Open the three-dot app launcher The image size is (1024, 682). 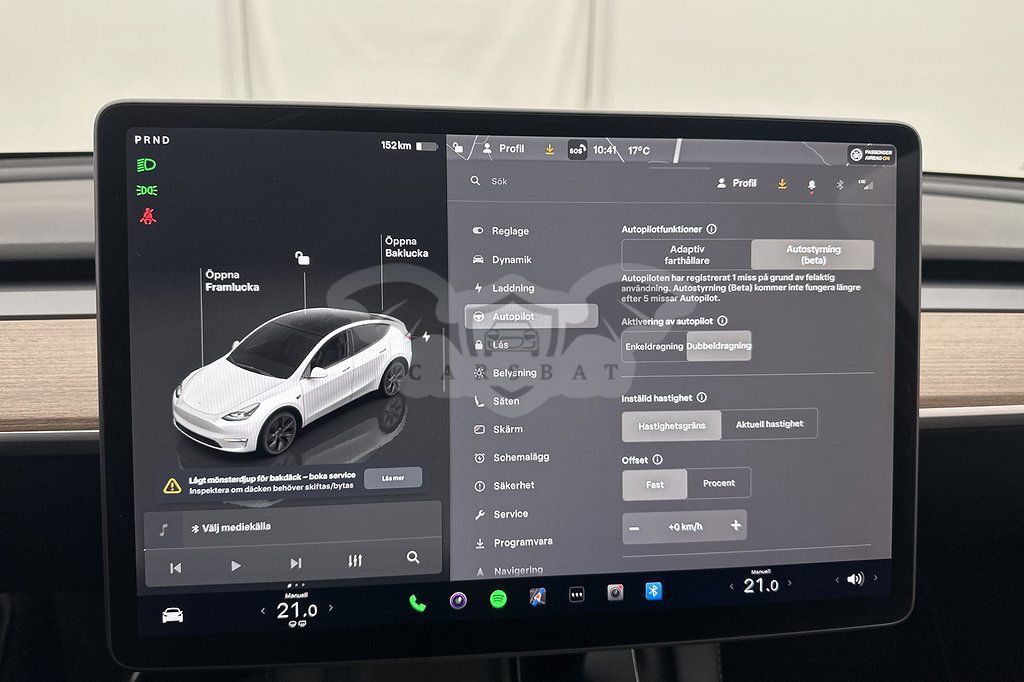[x=576, y=594]
